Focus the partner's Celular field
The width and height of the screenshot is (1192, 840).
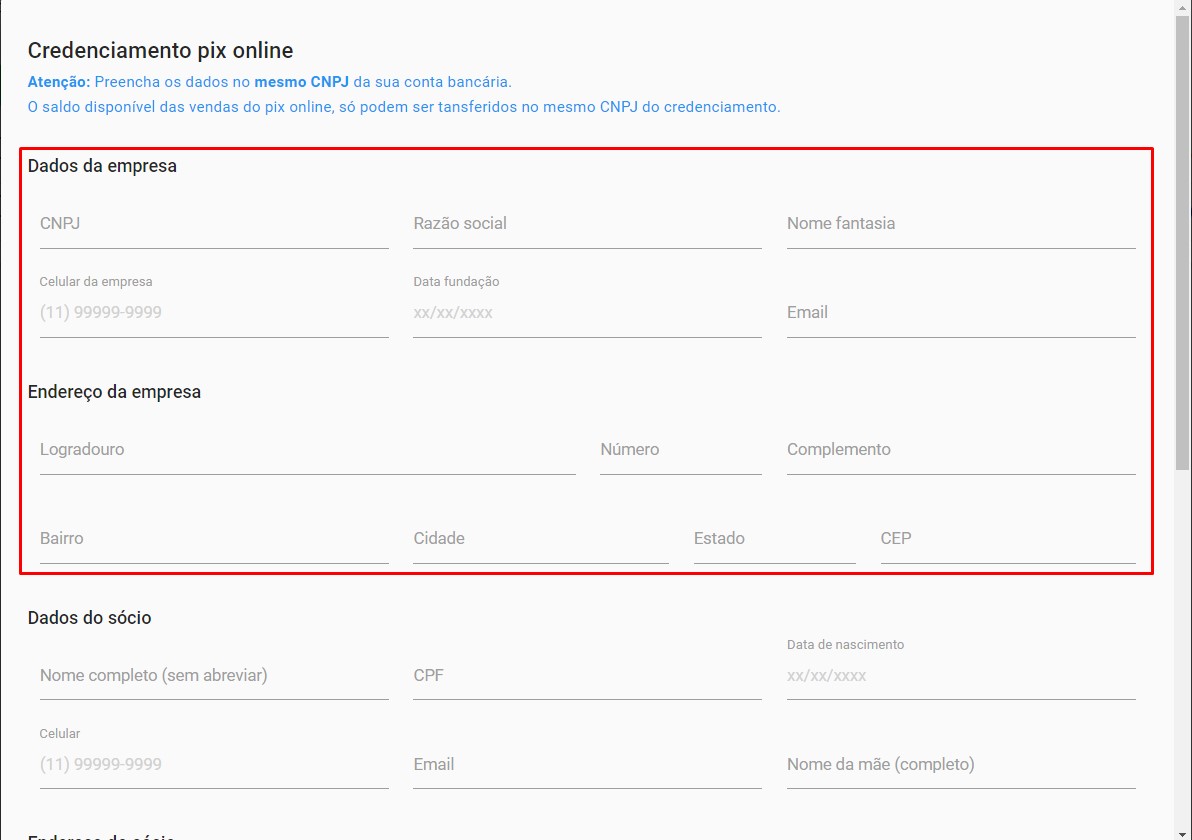click(x=214, y=765)
